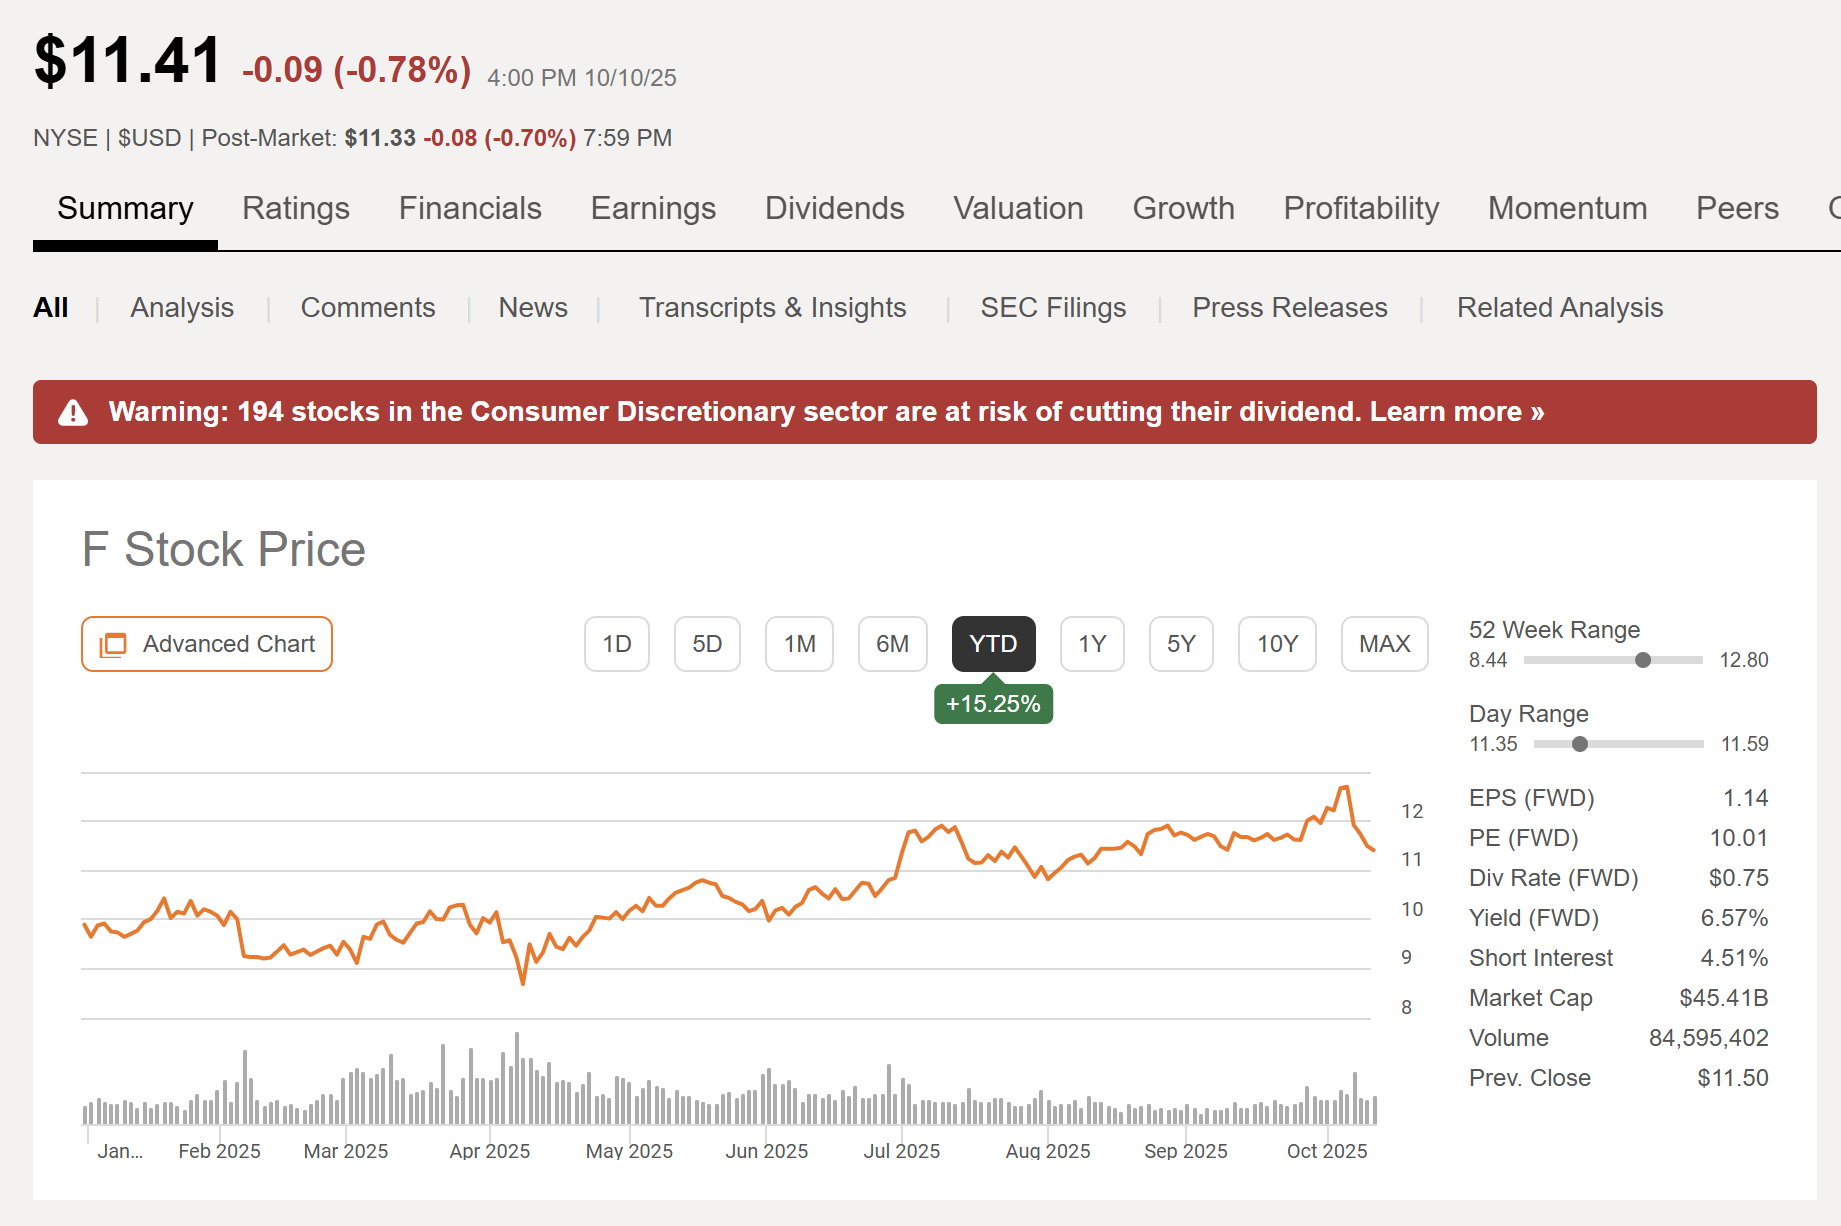Click the Div Rate (FWD) label

point(1553,878)
